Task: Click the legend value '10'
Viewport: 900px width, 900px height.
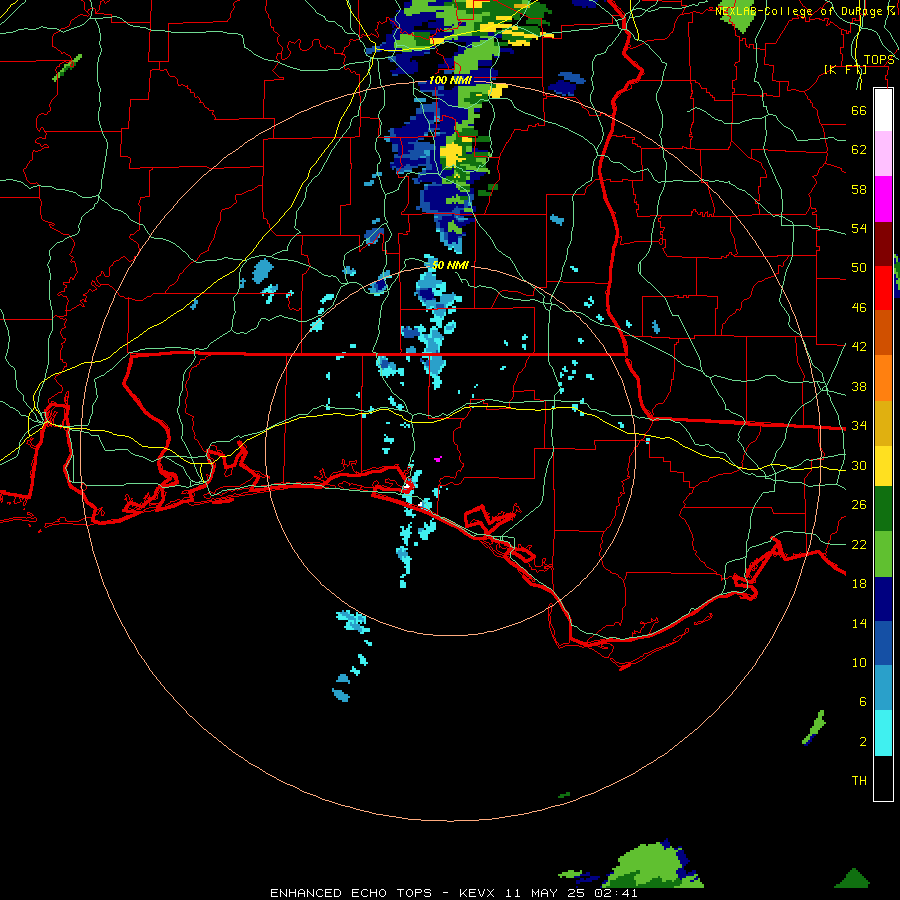Action: pos(859,662)
